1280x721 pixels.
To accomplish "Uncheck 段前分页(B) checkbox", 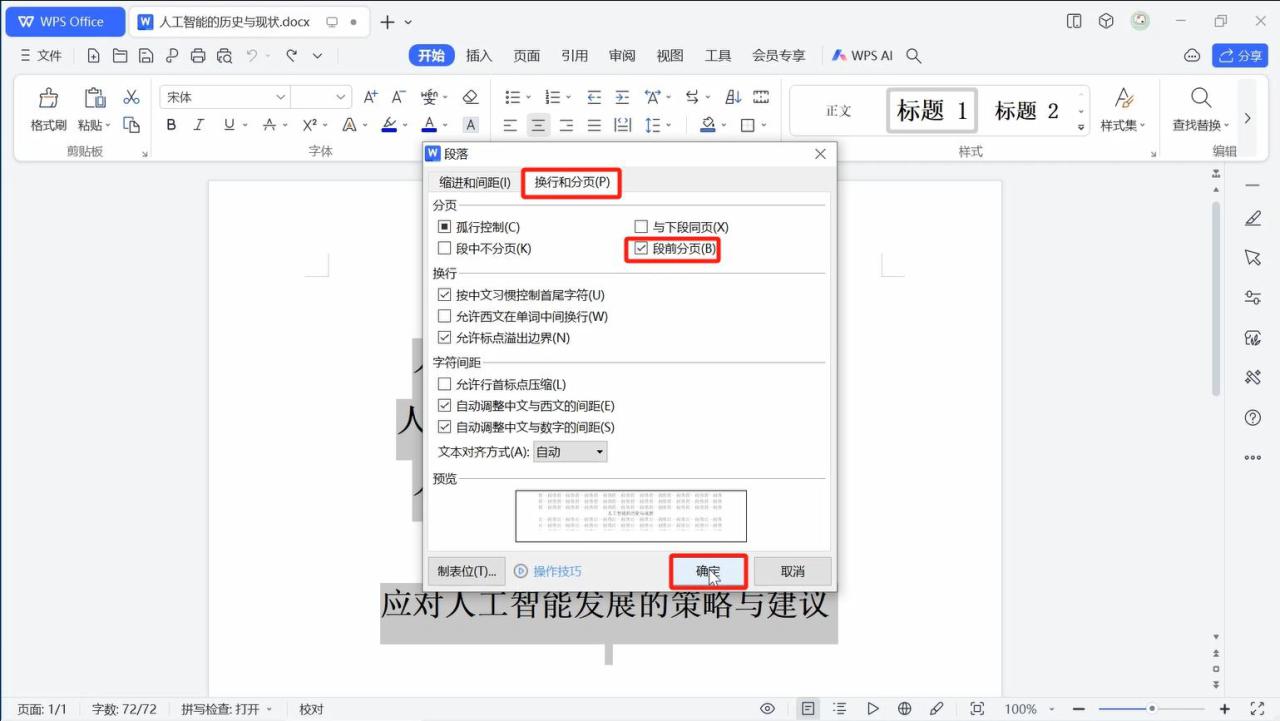I will click(x=641, y=248).
